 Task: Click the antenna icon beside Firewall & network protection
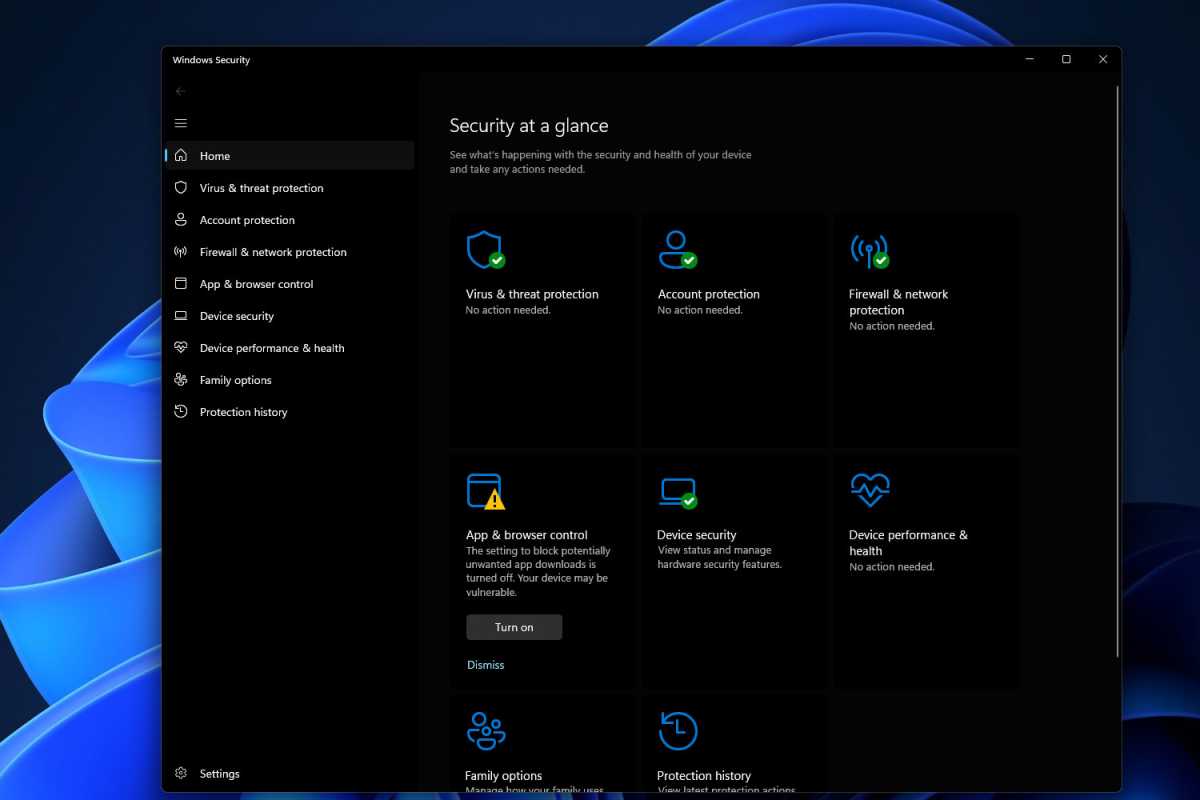coord(180,251)
